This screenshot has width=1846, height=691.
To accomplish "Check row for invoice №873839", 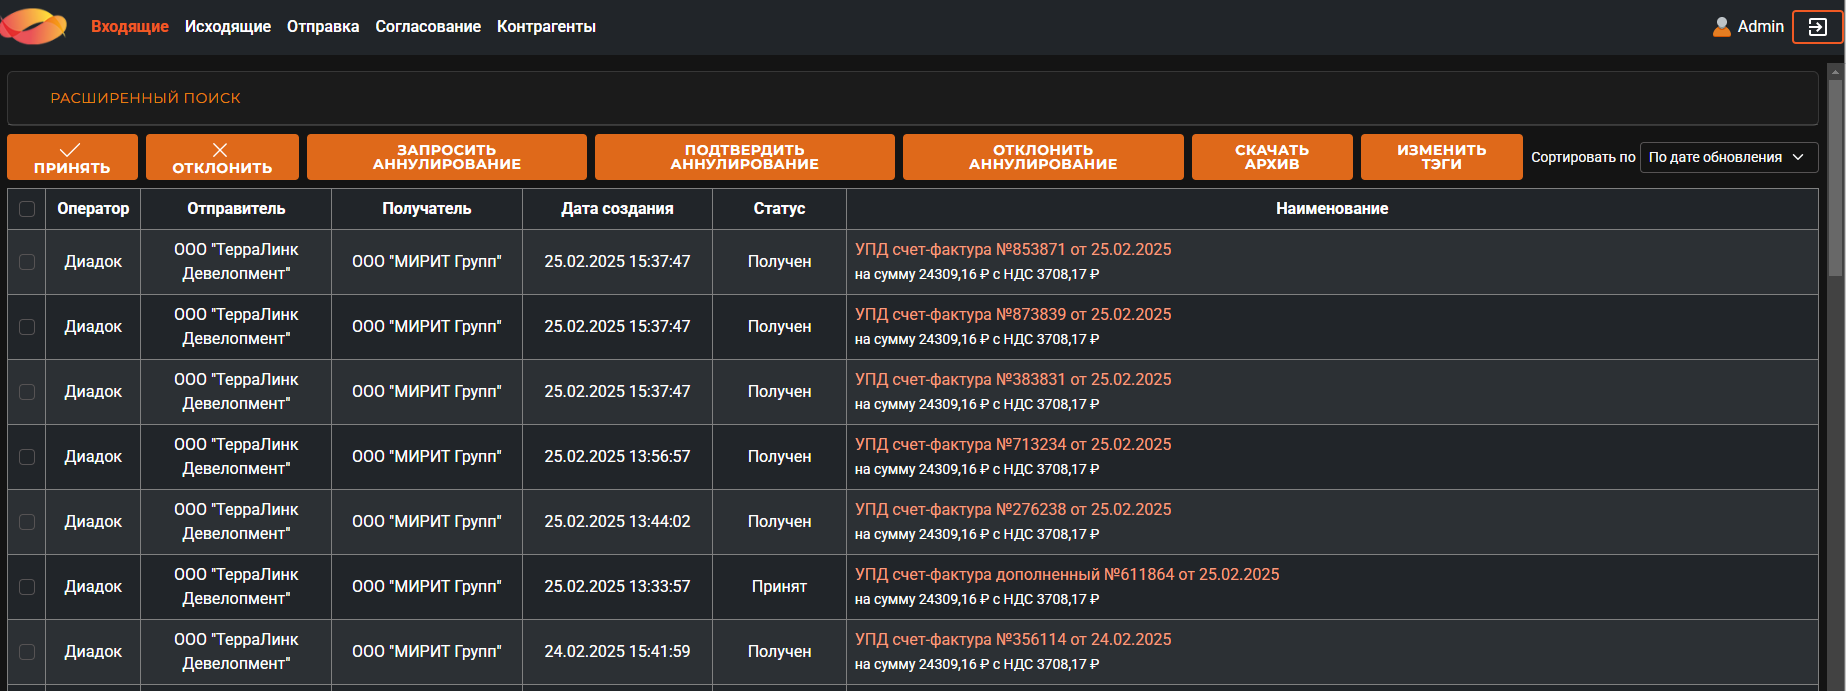I will [27, 327].
